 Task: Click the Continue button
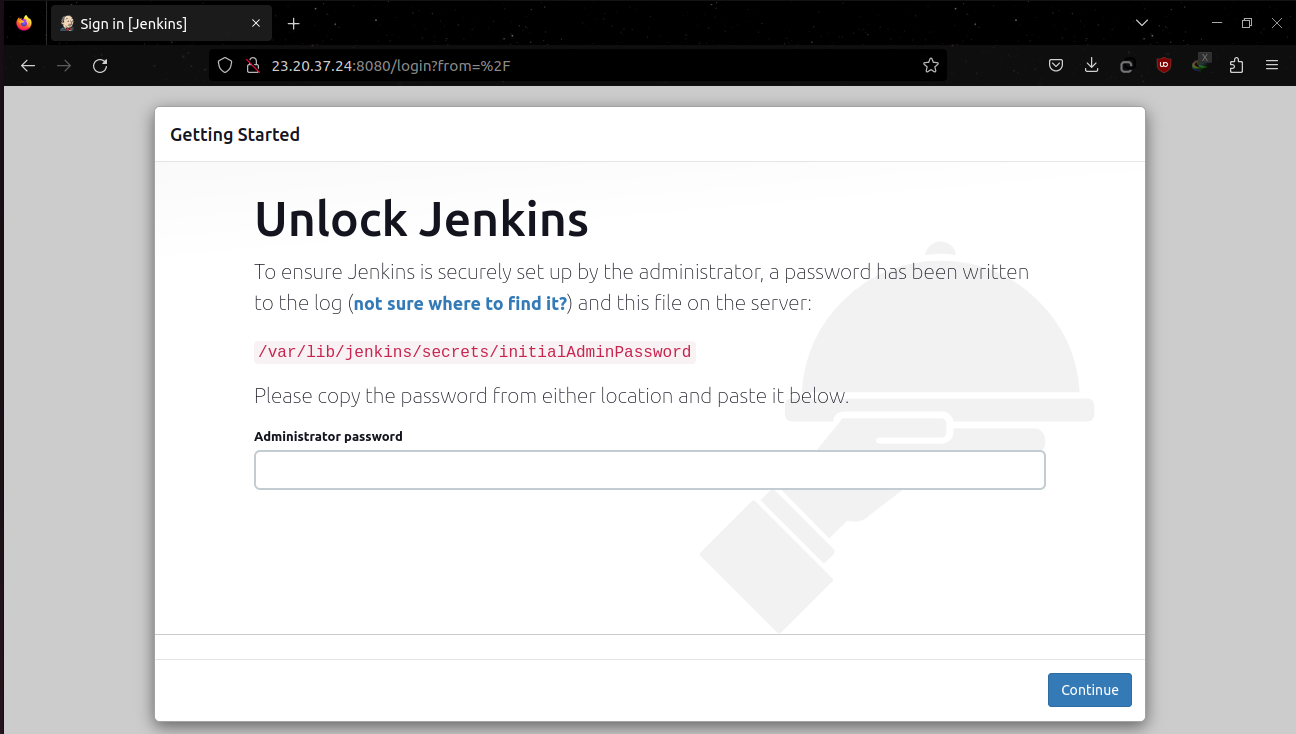tap(1090, 690)
